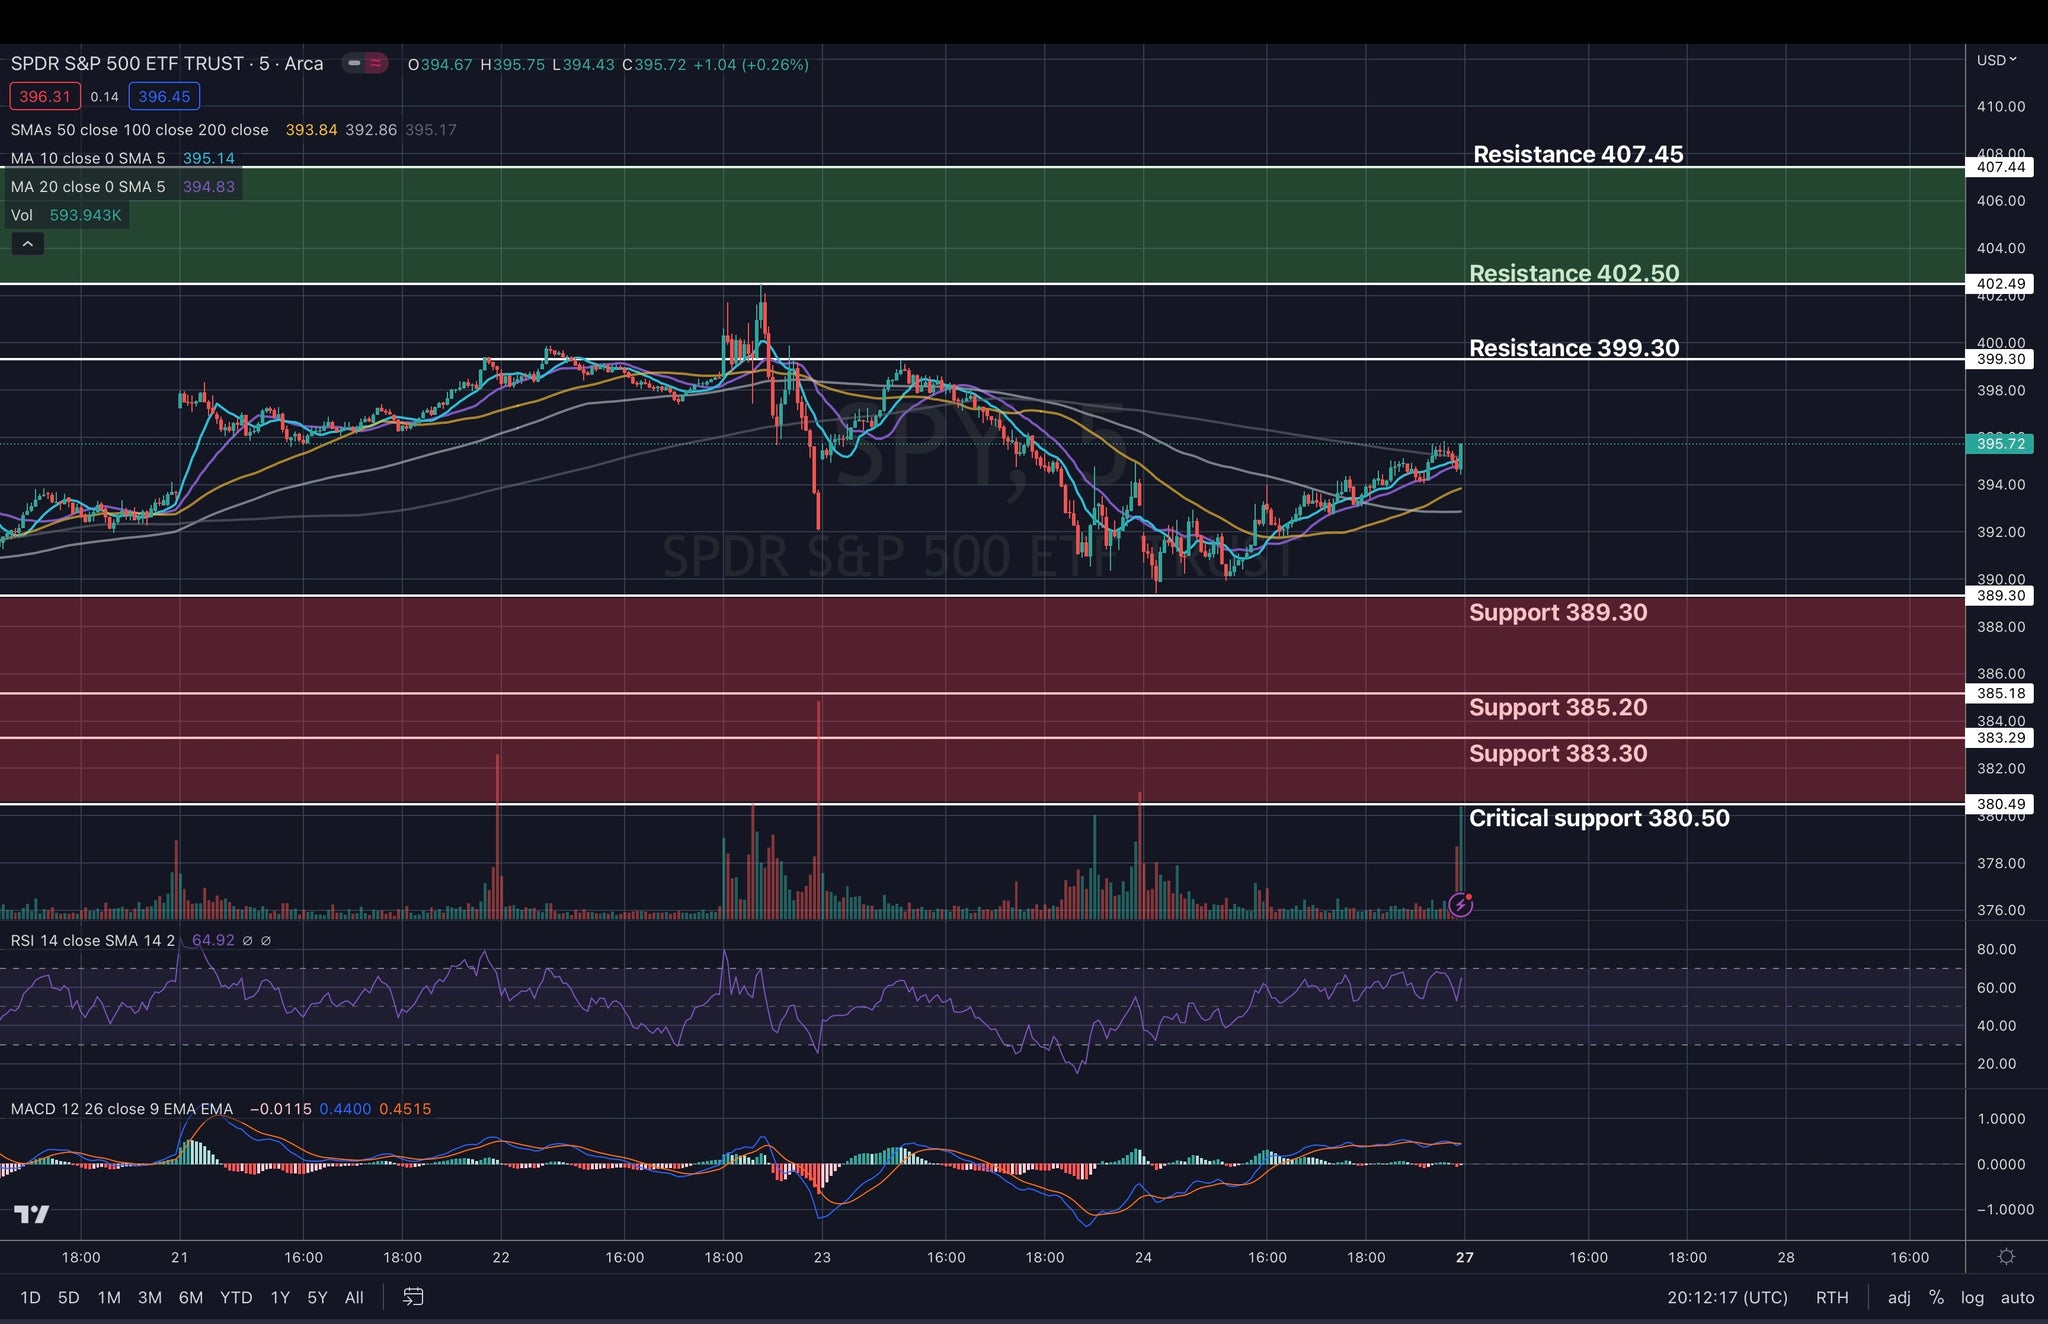This screenshot has width=2048, height=1324.
Task: Click the current price tag 395.72
Action: coord(2000,443)
